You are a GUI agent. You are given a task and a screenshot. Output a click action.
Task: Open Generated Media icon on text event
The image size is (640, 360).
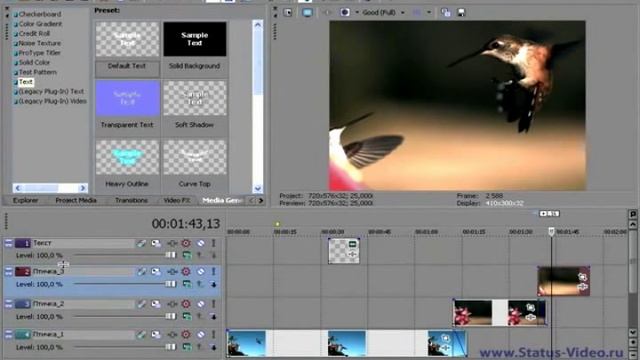click(352, 245)
